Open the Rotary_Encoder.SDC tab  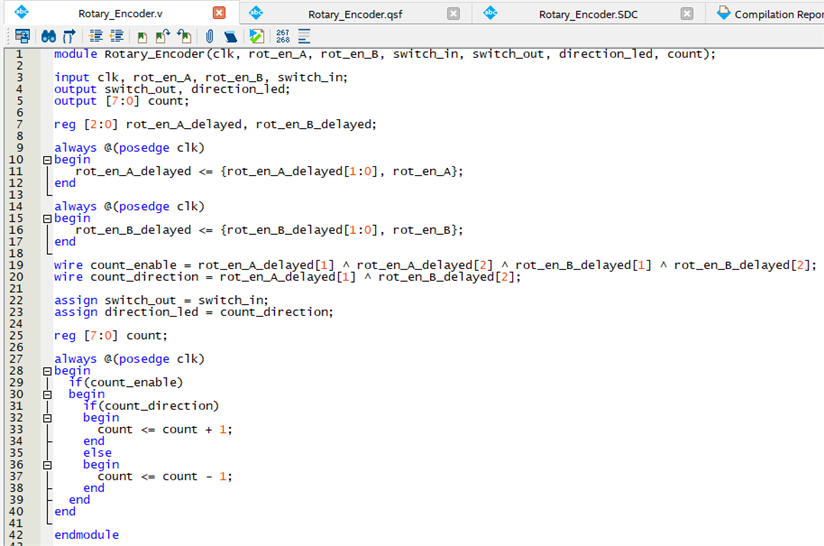click(x=588, y=14)
